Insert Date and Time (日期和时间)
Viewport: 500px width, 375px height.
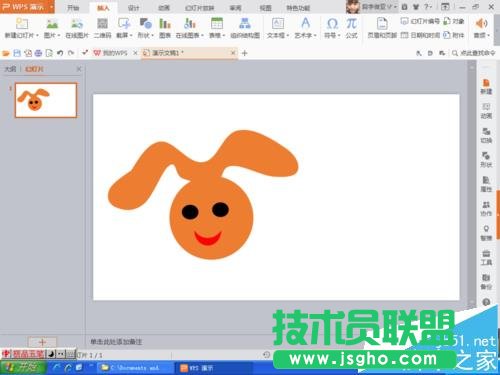(420, 35)
